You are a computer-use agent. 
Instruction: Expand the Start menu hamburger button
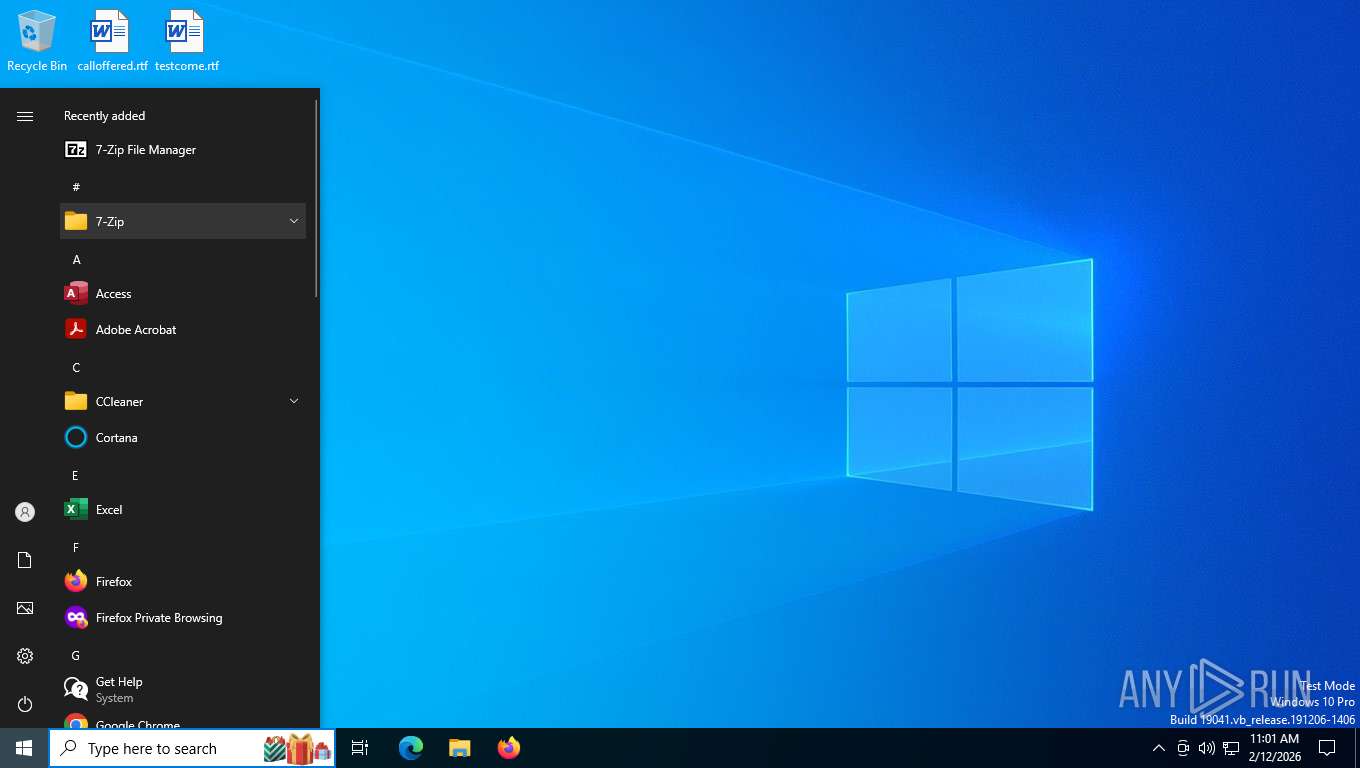tap(25, 117)
